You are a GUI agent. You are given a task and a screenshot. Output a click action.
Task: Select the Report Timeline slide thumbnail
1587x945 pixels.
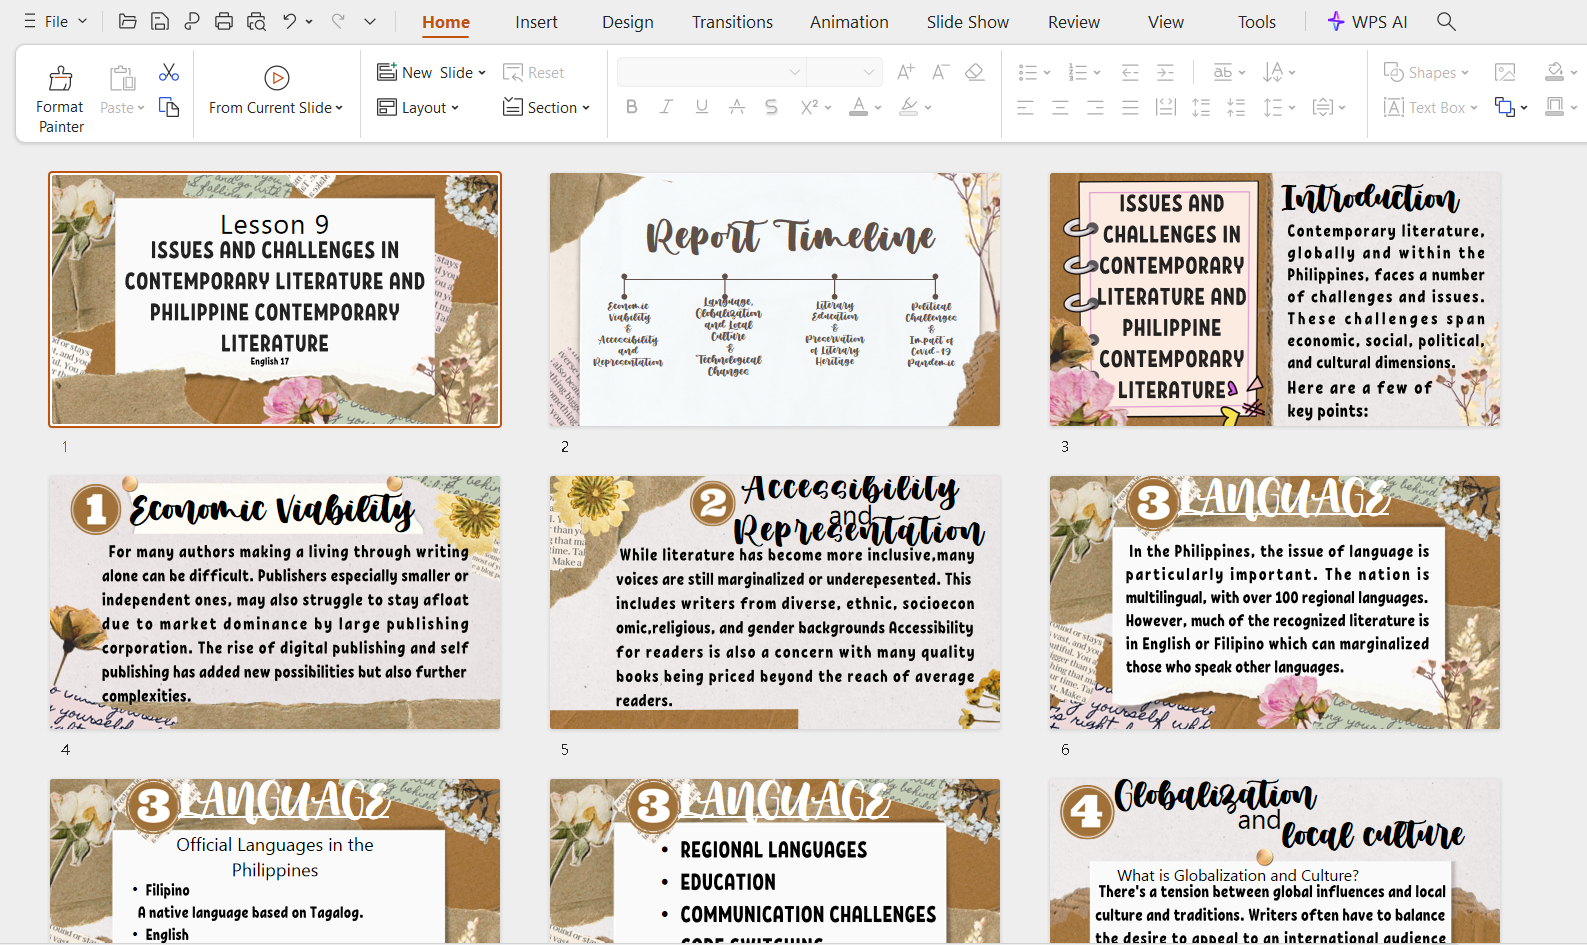(774, 300)
